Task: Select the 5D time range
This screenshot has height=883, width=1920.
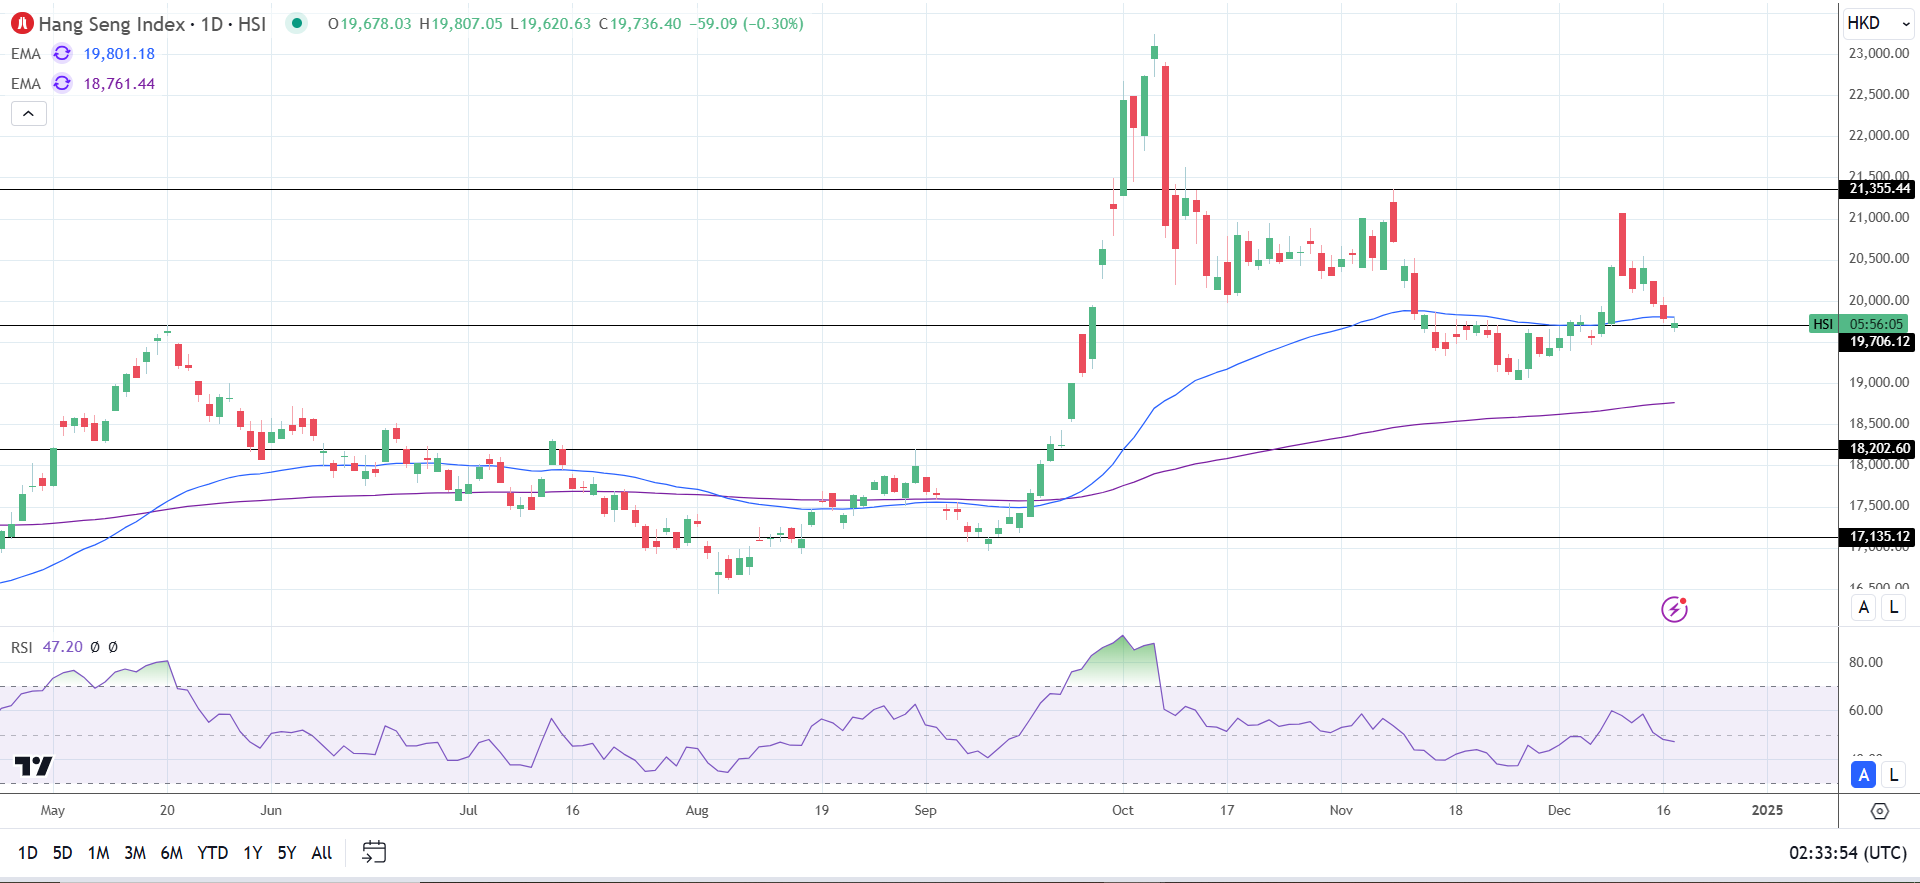Action: (x=62, y=853)
